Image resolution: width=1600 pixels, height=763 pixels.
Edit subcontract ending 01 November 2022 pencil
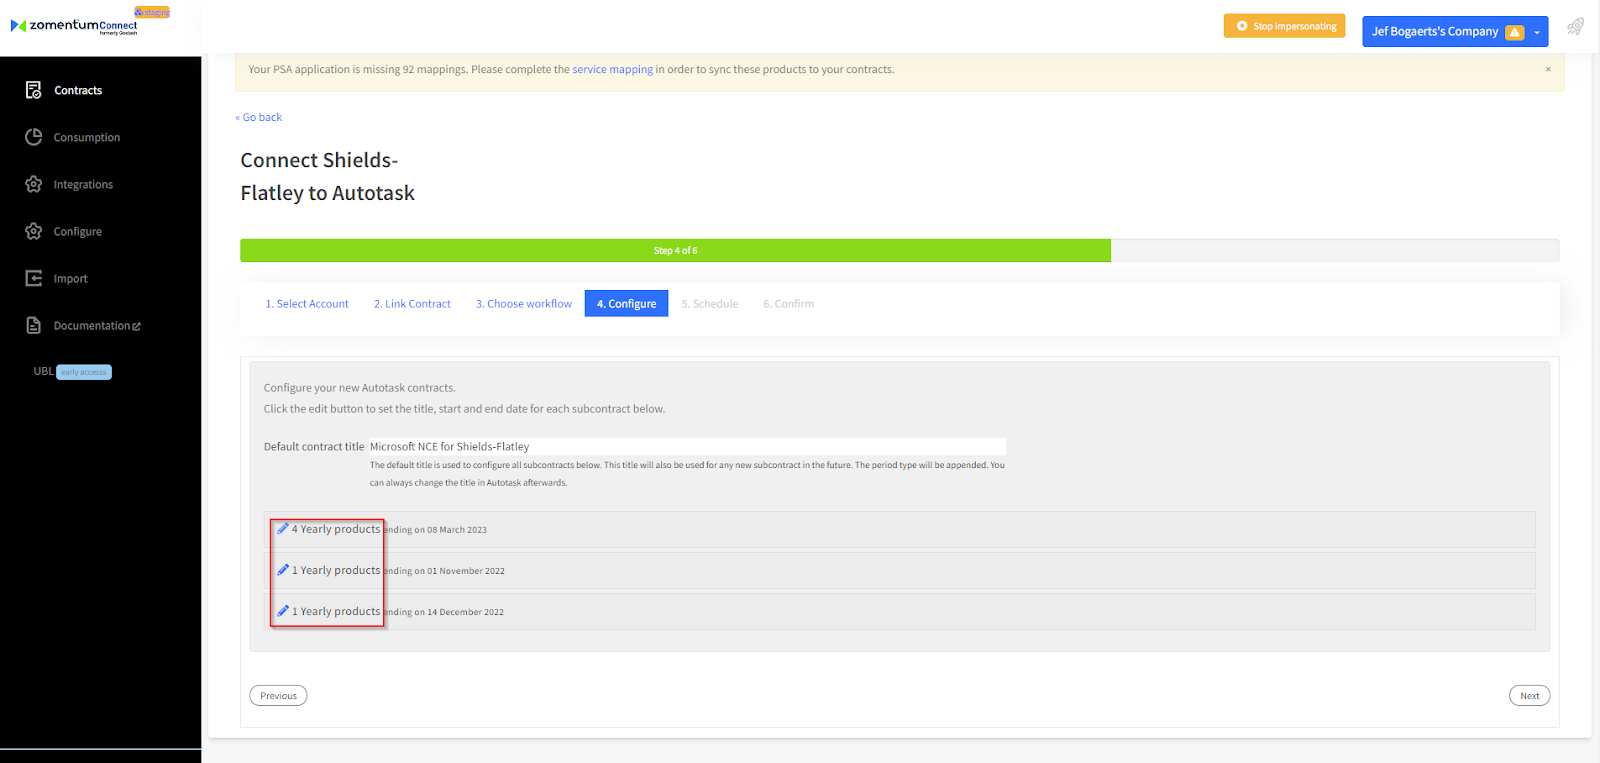[x=283, y=570]
